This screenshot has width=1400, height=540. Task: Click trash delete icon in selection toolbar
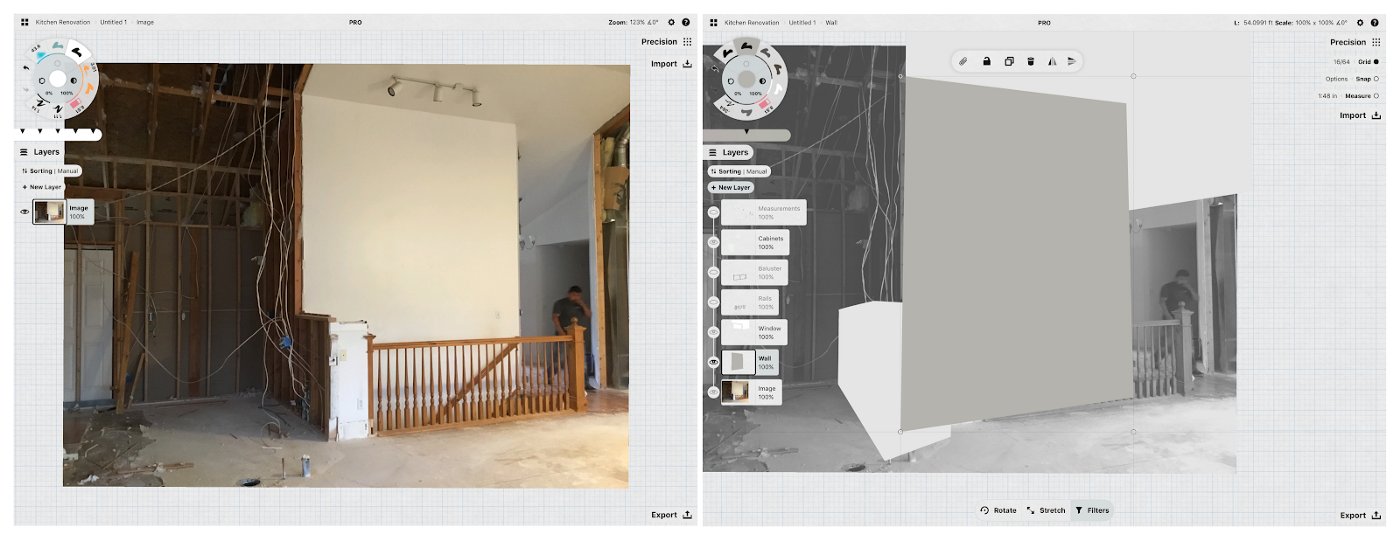[x=1030, y=62]
